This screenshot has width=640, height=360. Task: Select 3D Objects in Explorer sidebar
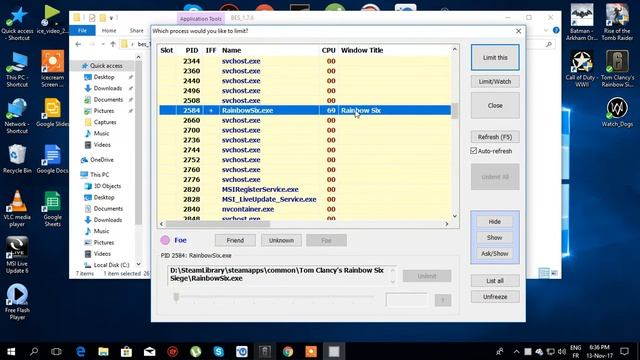pos(107,186)
